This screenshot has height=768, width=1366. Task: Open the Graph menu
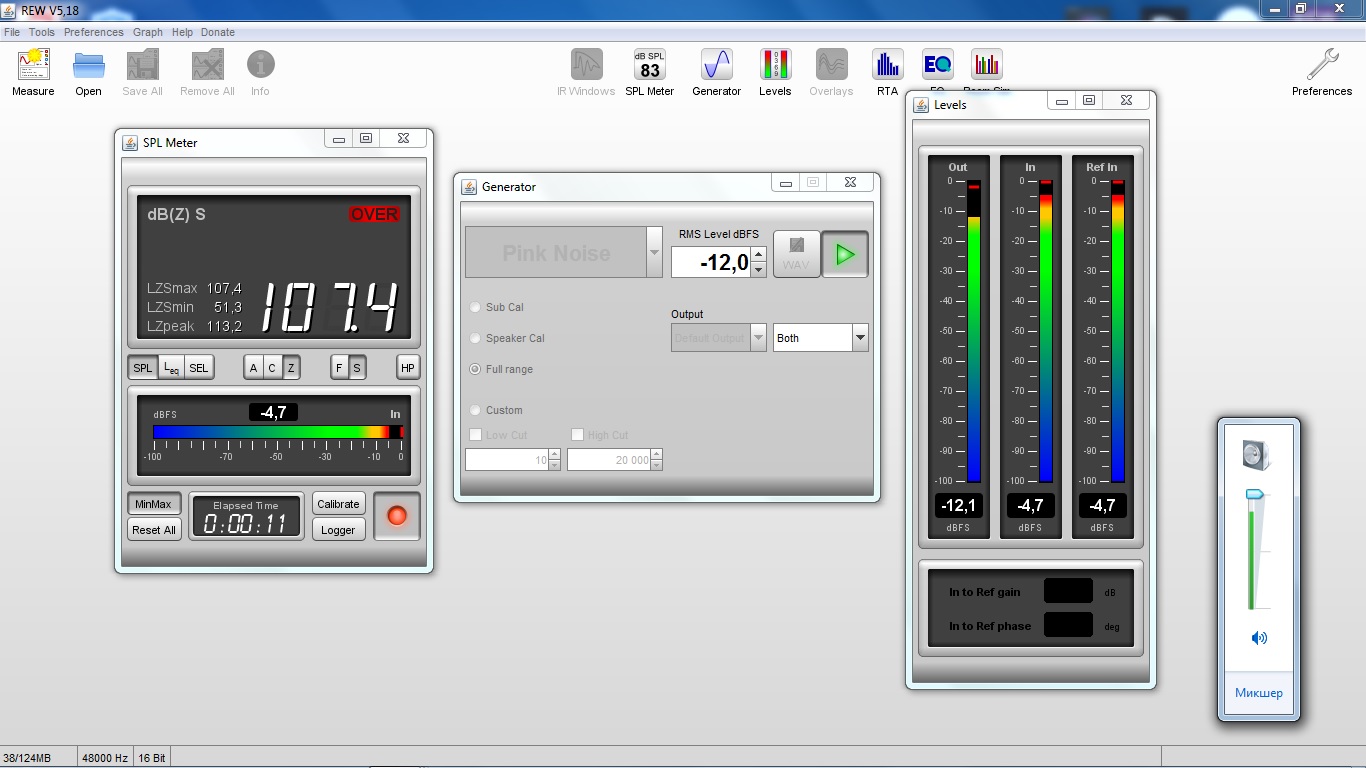148,32
